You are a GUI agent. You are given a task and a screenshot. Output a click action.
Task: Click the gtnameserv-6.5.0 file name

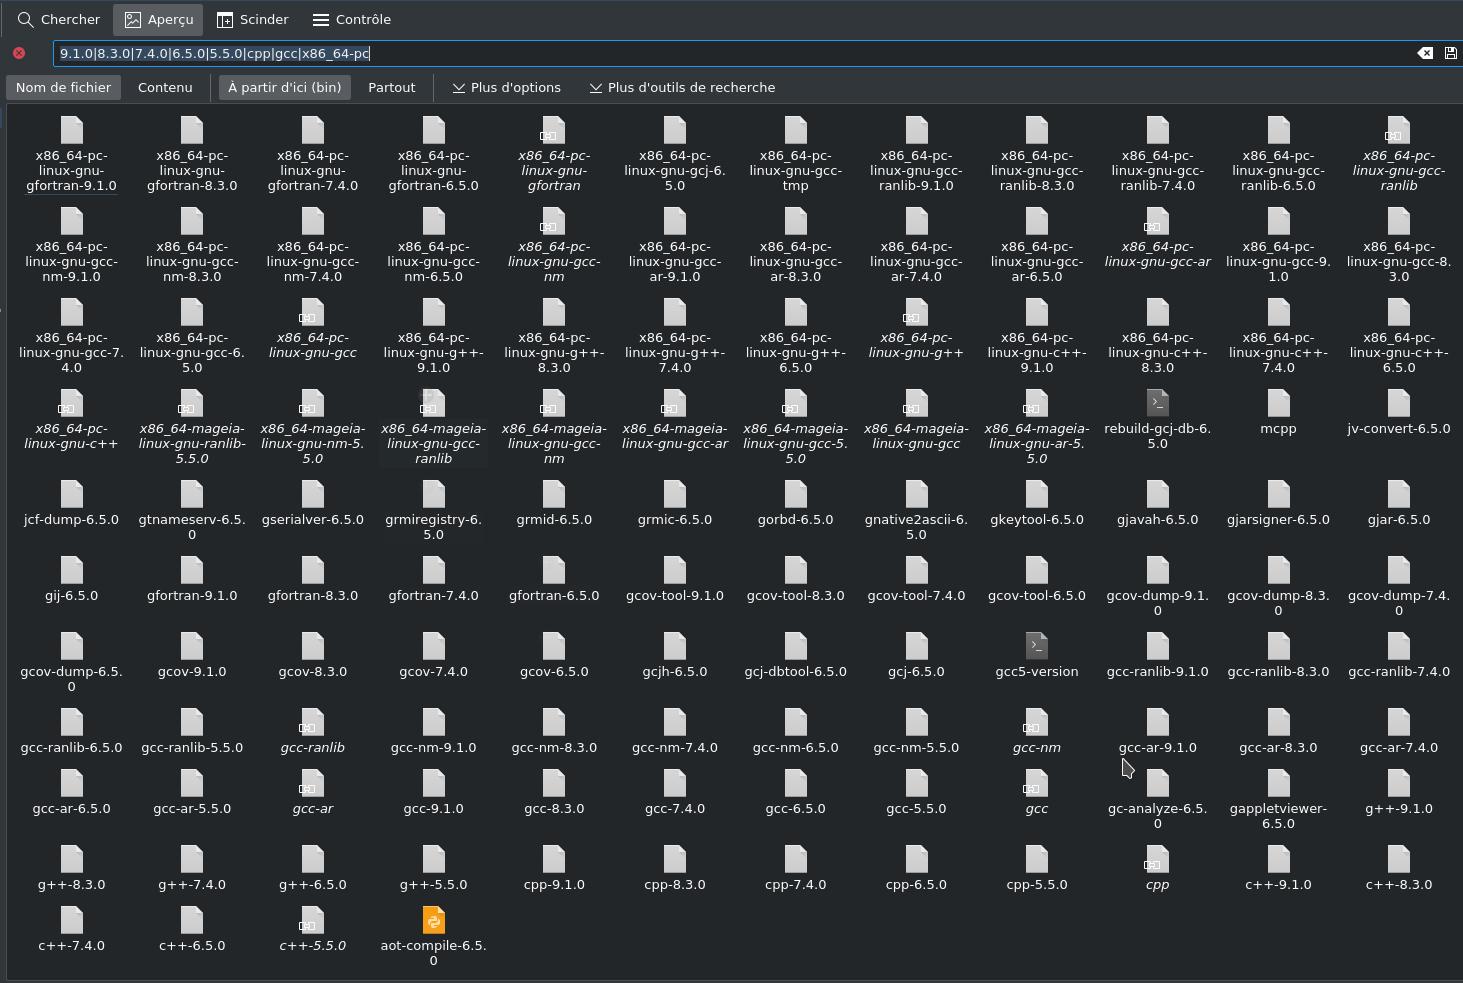(192, 526)
